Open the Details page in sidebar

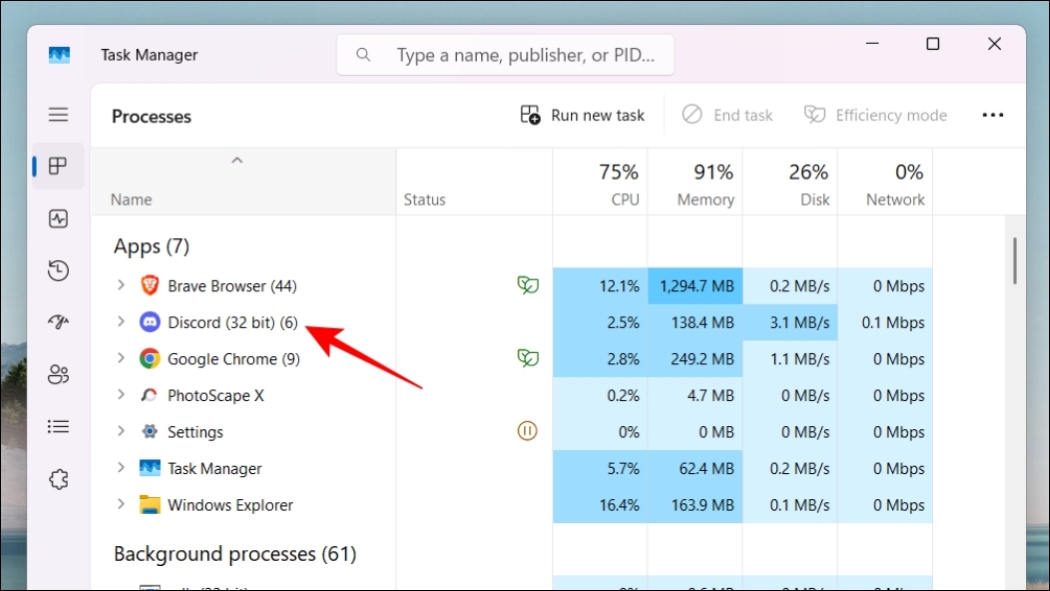(x=59, y=427)
